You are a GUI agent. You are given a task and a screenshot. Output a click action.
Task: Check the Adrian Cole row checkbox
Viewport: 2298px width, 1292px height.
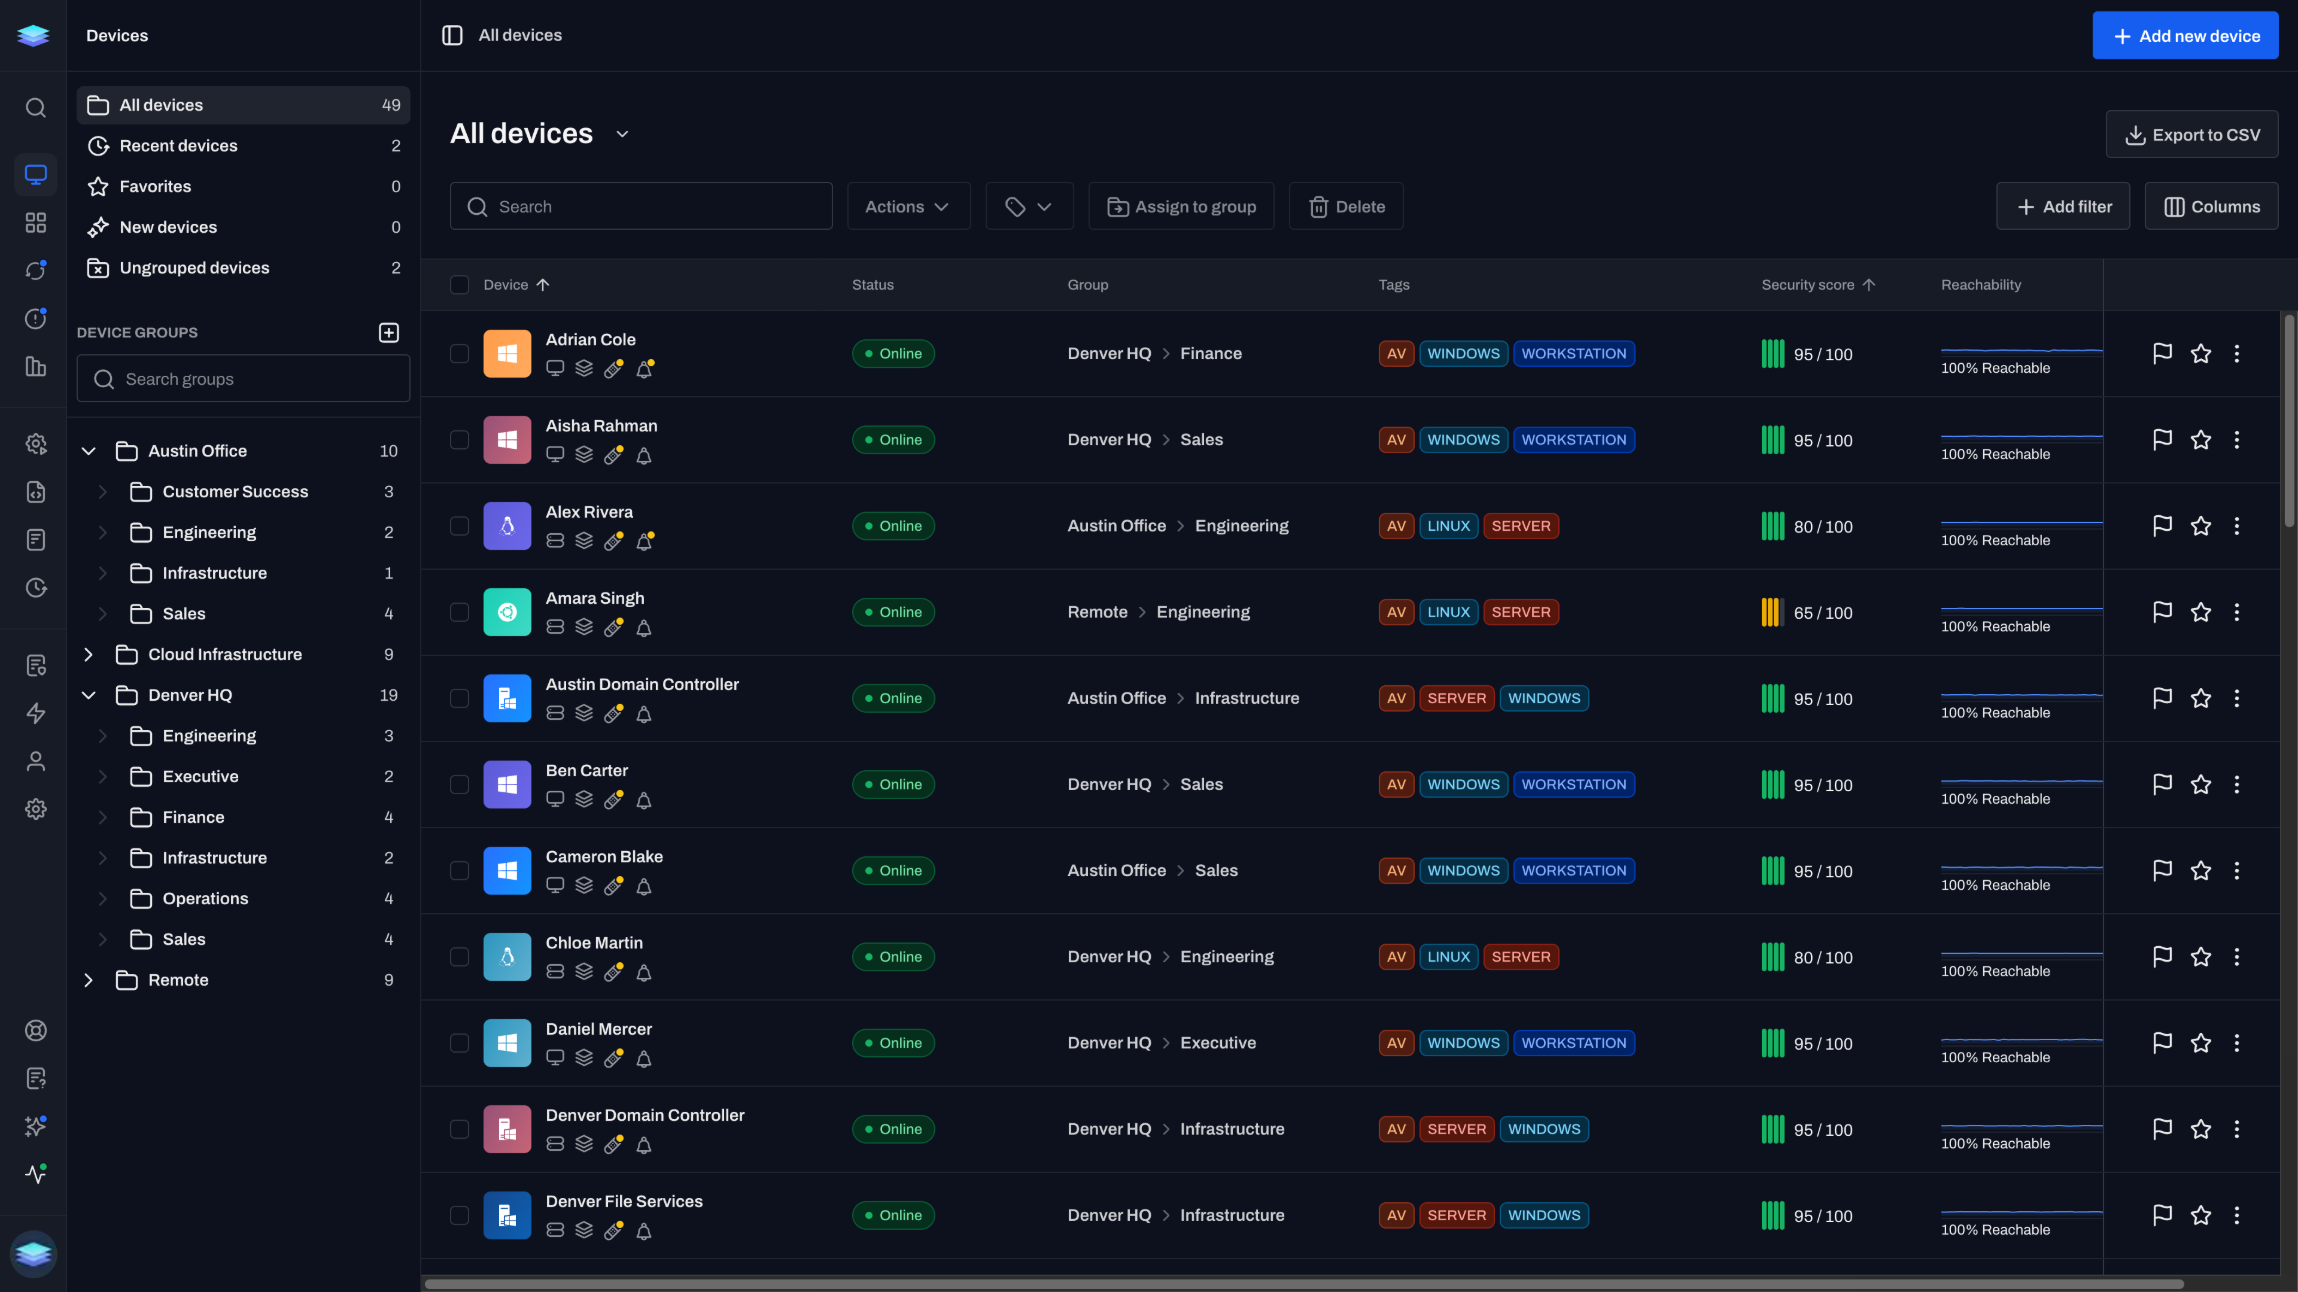click(459, 353)
